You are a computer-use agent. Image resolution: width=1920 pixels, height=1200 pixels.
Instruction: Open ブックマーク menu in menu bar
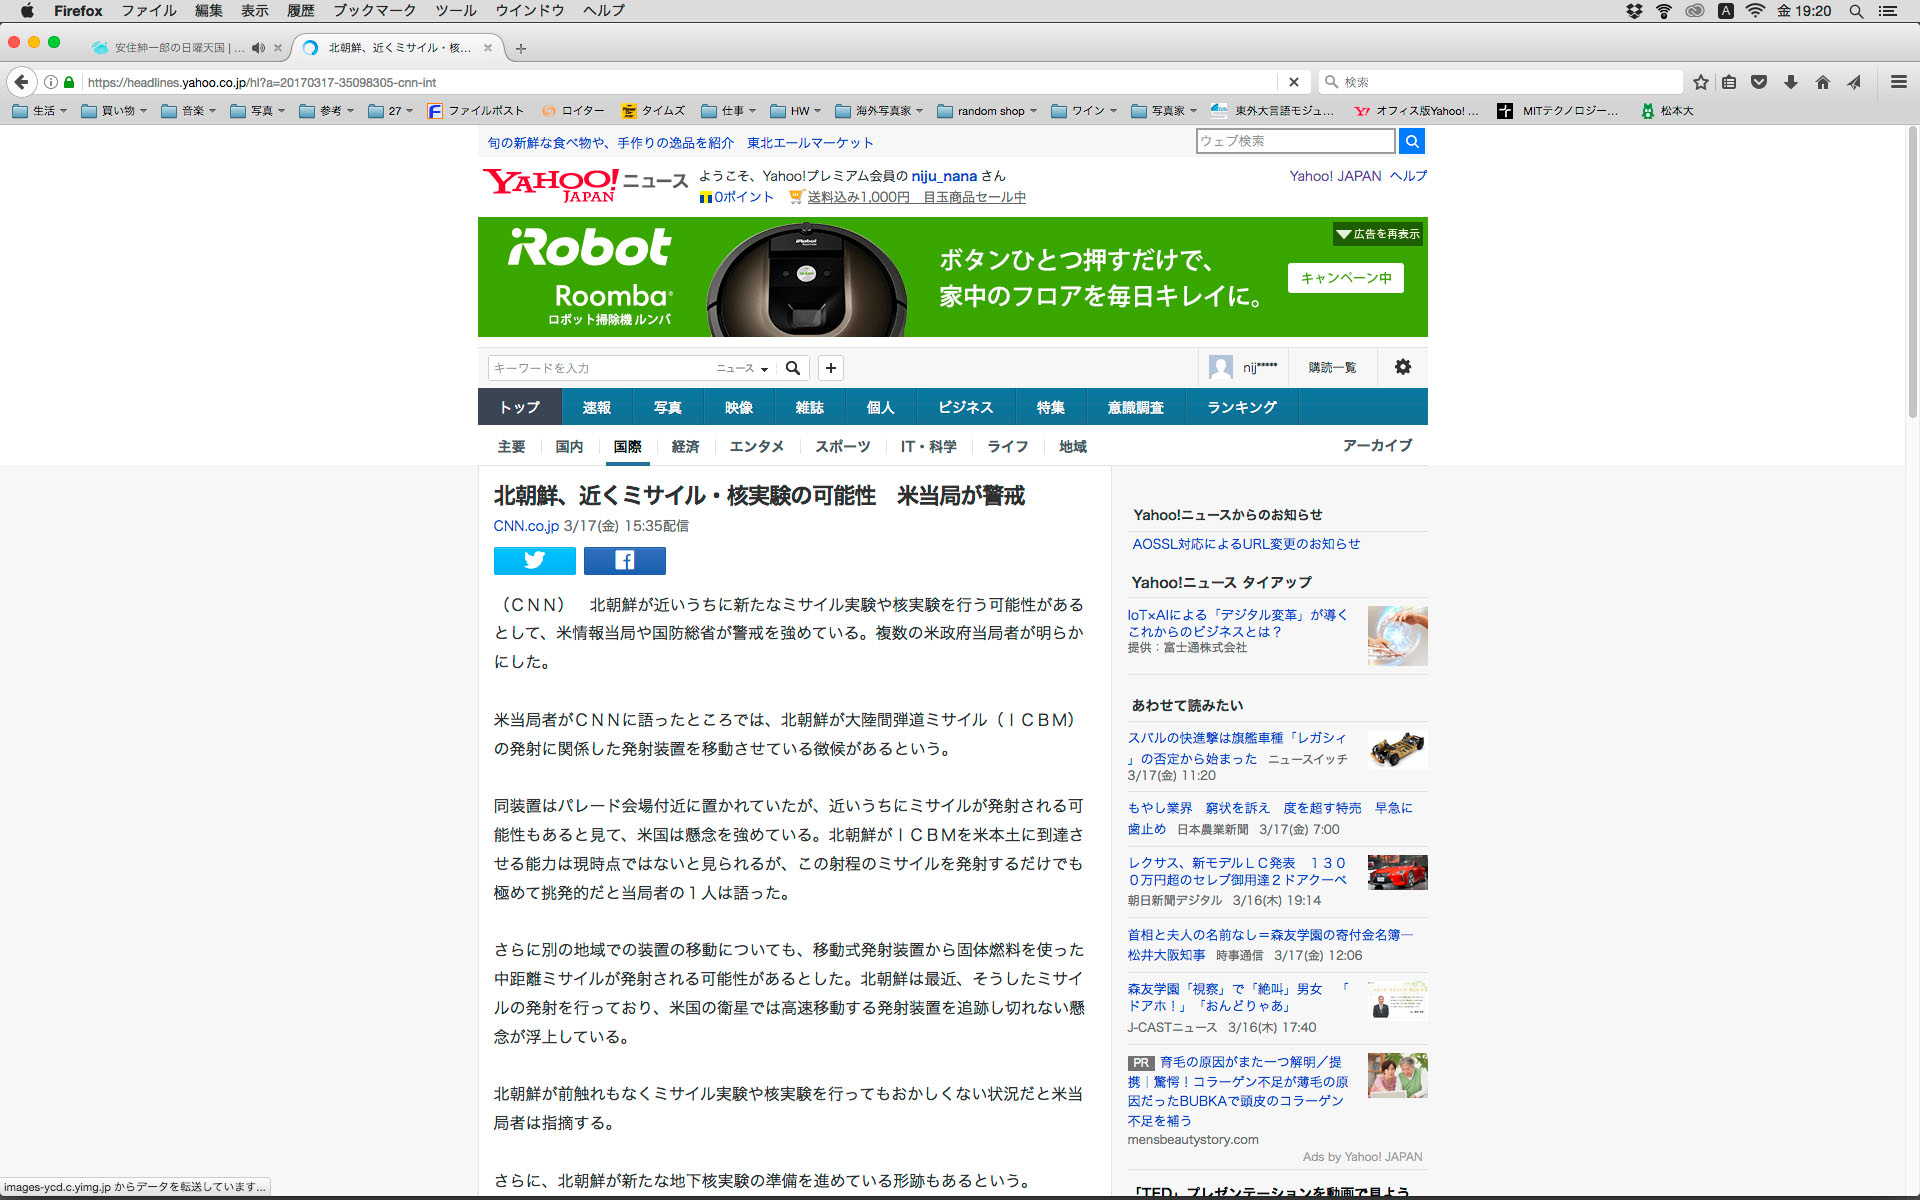click(x=374, y=11)
